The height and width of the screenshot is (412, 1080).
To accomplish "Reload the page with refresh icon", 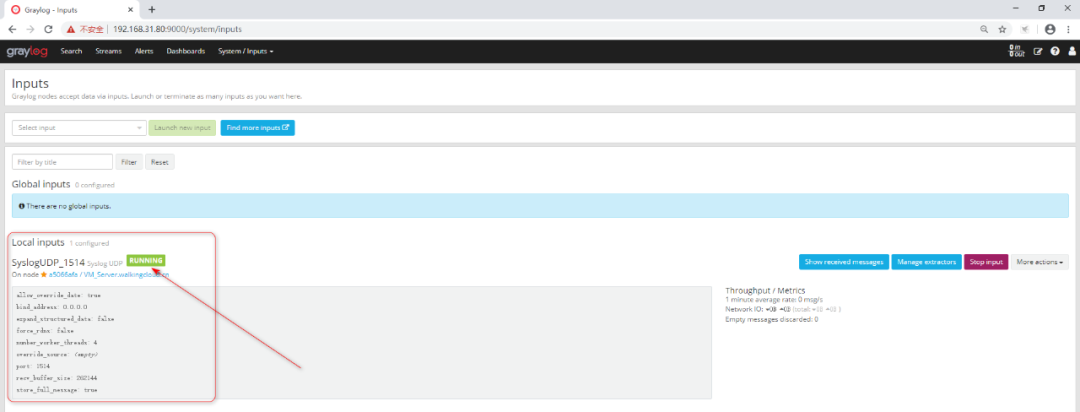I will [x=48, y=30].
